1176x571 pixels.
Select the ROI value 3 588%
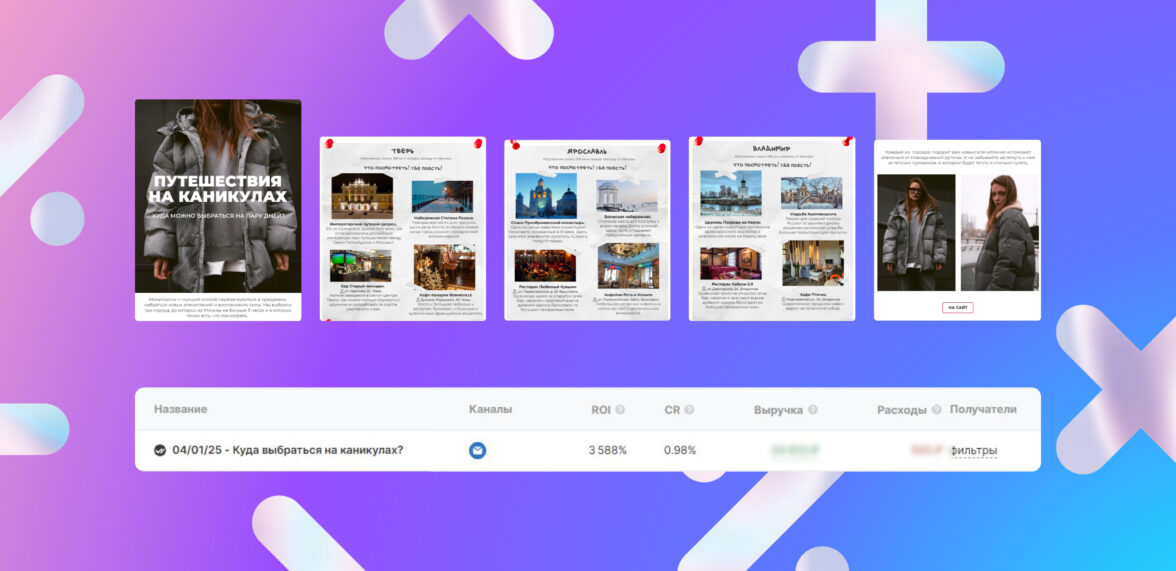608,450
